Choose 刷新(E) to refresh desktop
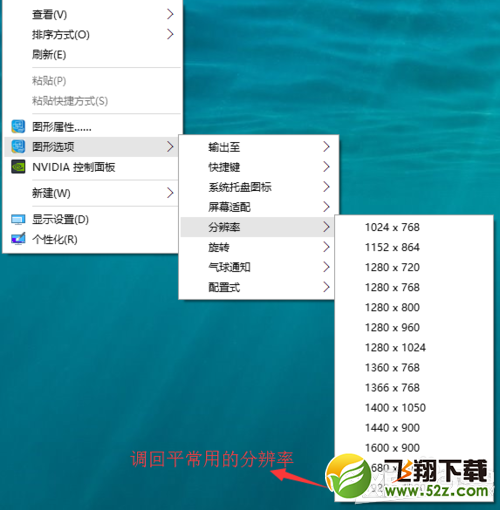 click(93, 54)
